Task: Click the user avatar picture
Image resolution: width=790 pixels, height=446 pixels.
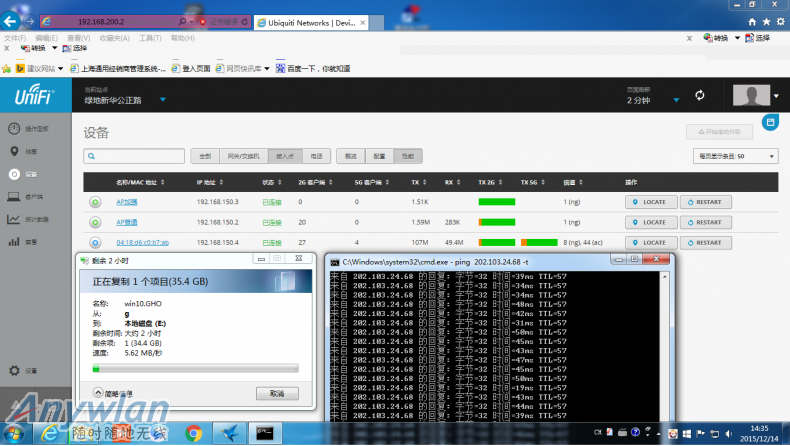Action: tap(751, 95)
